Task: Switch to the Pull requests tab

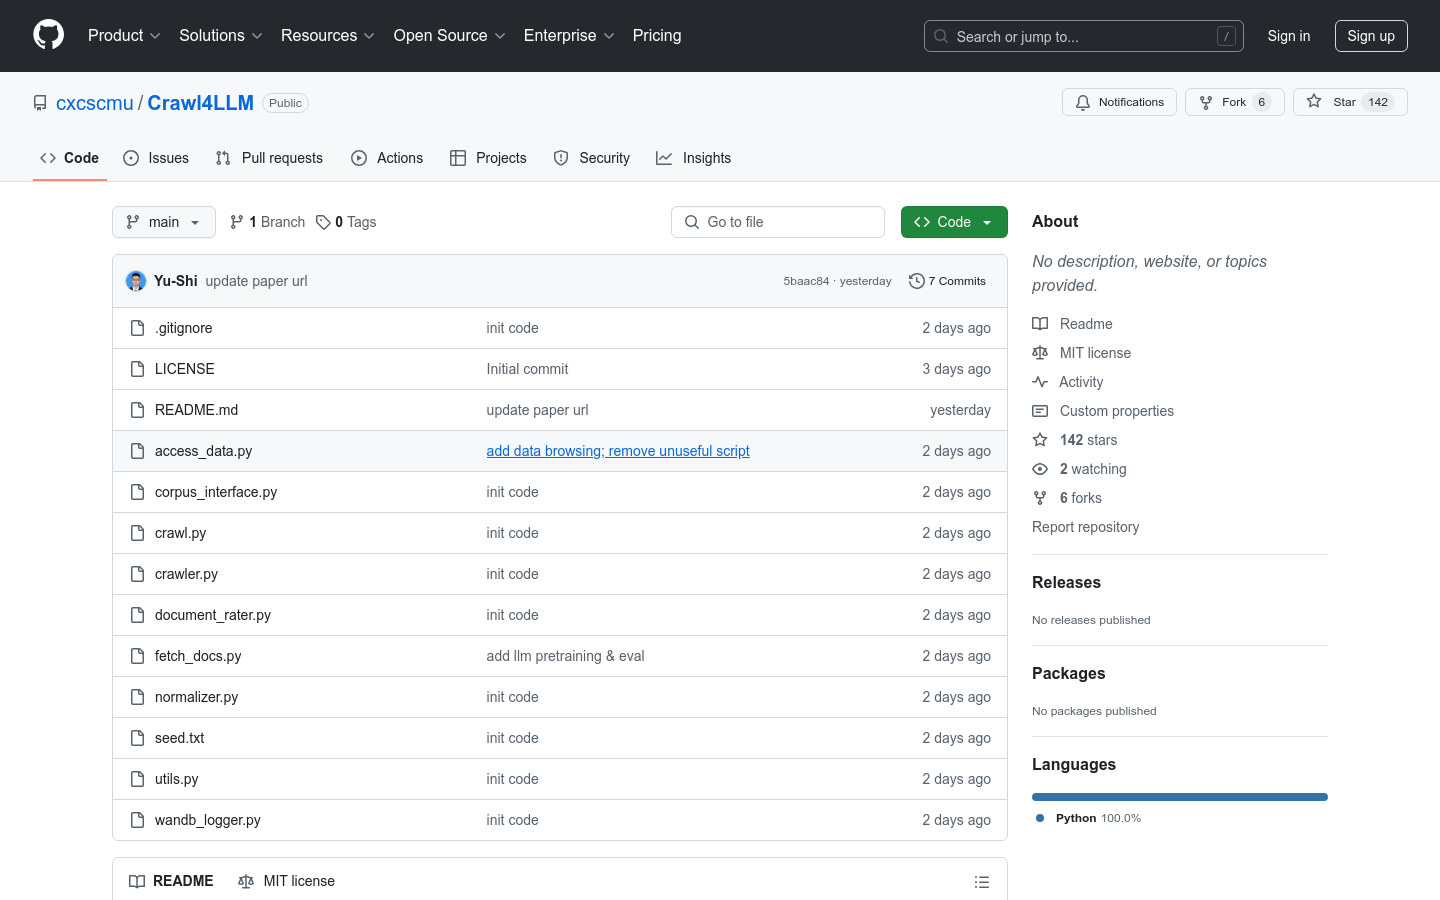Action: point(269,158)
